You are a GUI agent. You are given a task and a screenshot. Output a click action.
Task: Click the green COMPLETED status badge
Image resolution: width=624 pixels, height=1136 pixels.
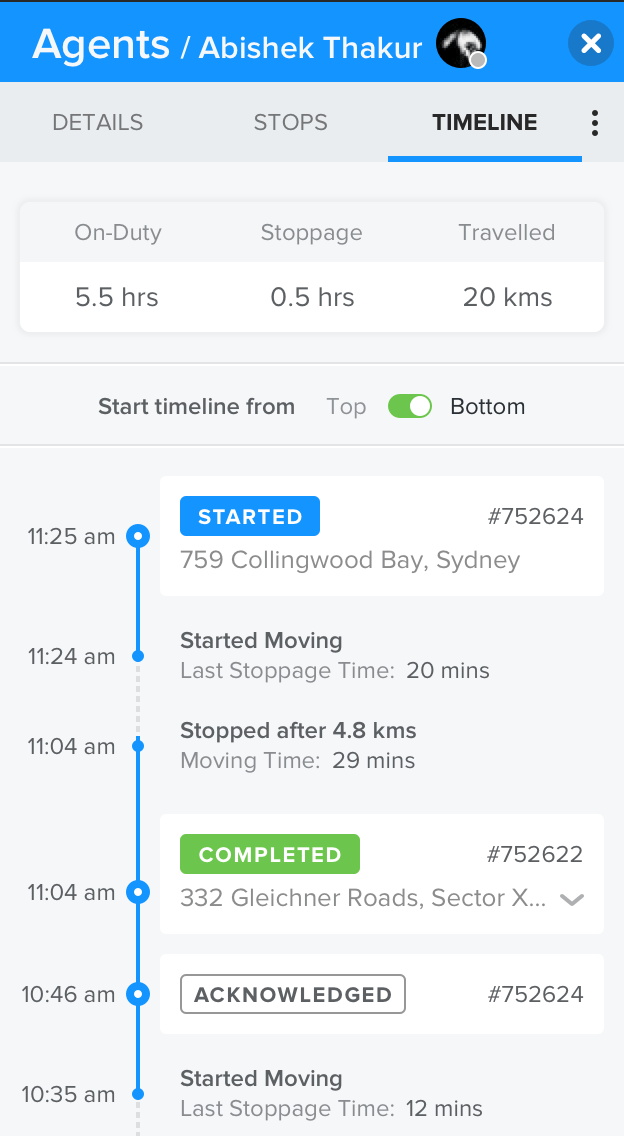270,854
